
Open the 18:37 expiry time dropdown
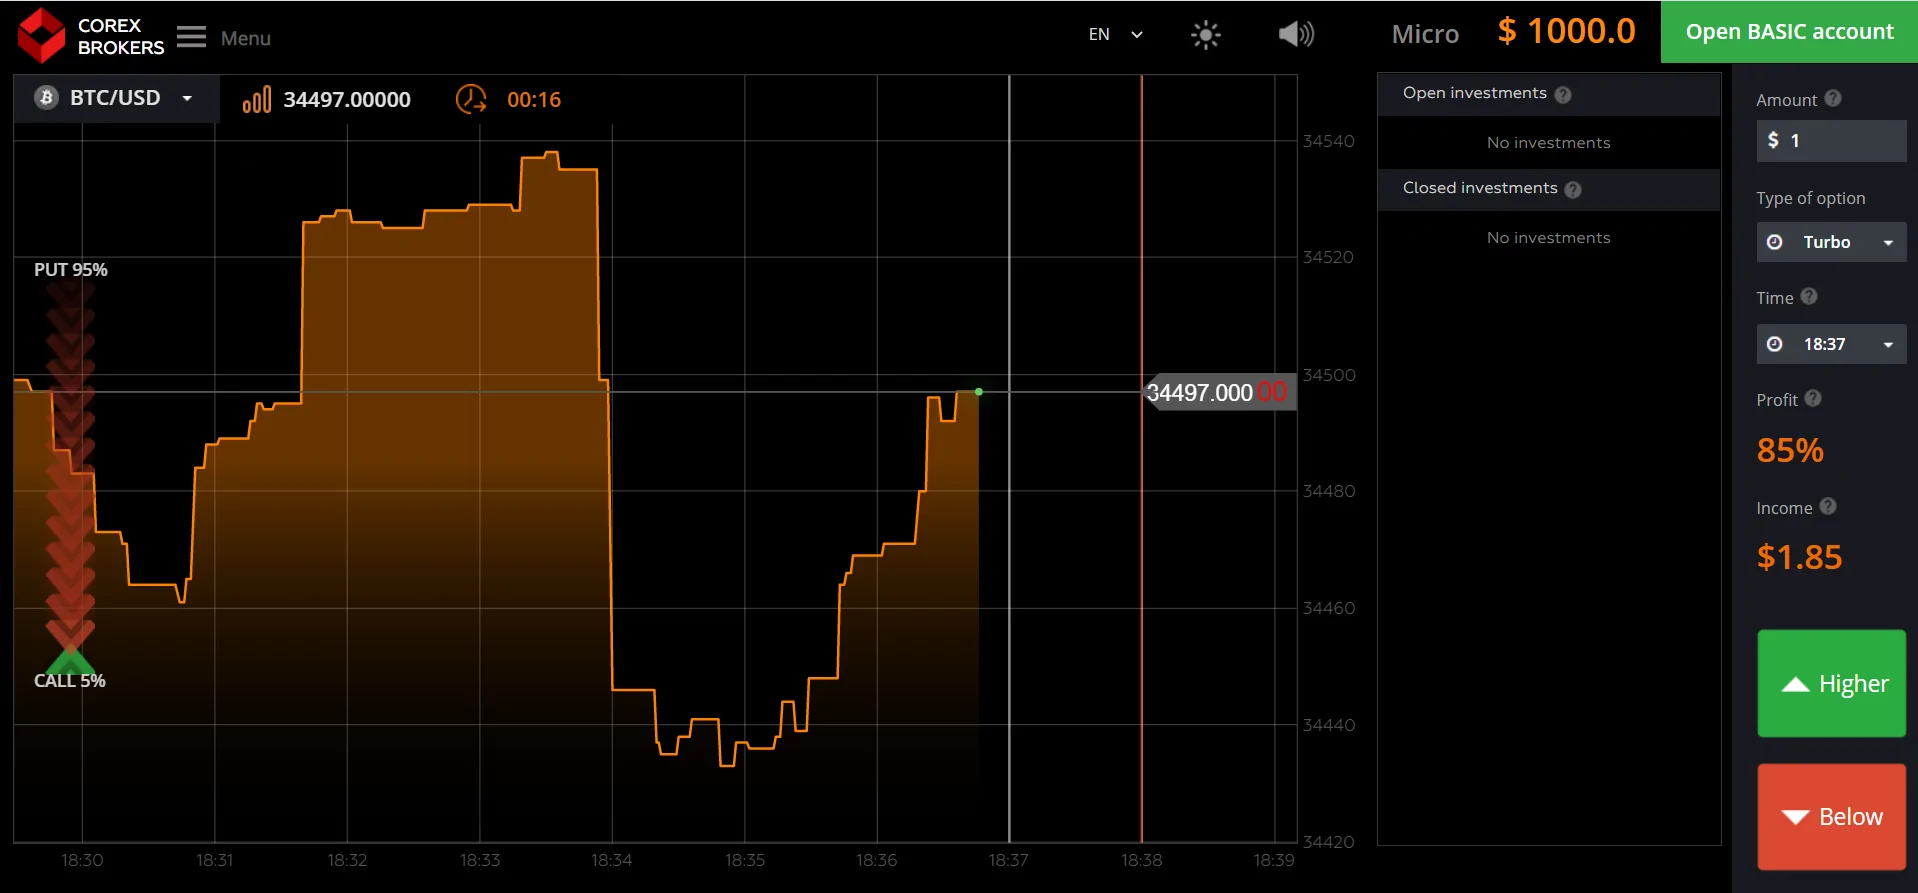[1831, 344]
